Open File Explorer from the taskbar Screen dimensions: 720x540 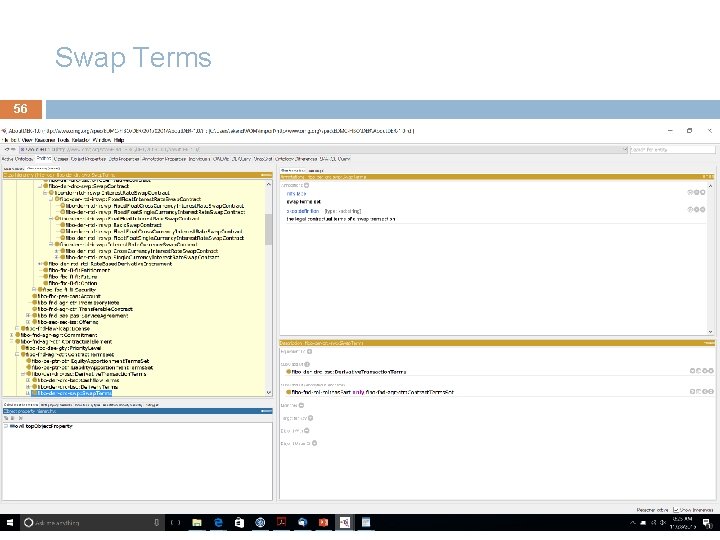click(x=197, y=523)
